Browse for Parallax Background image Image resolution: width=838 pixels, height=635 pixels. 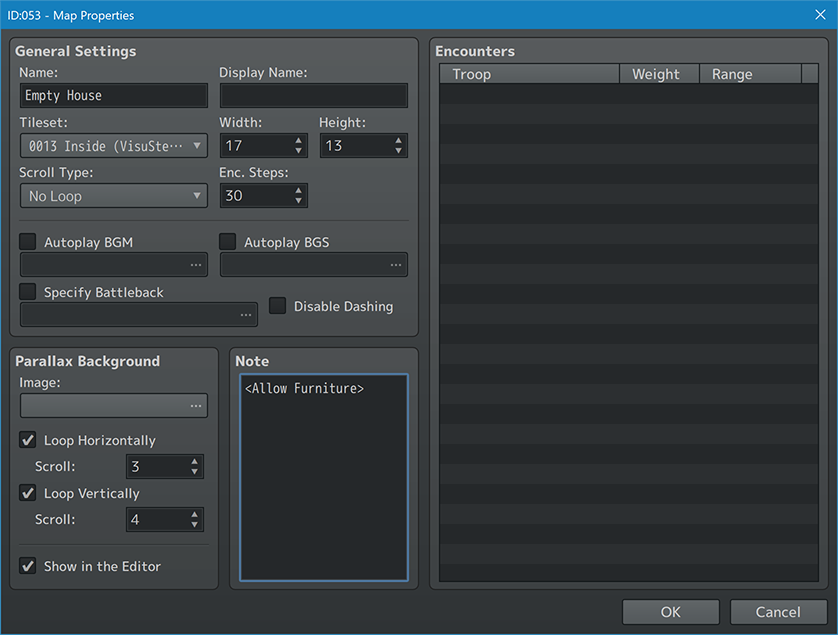click(196, 406)
